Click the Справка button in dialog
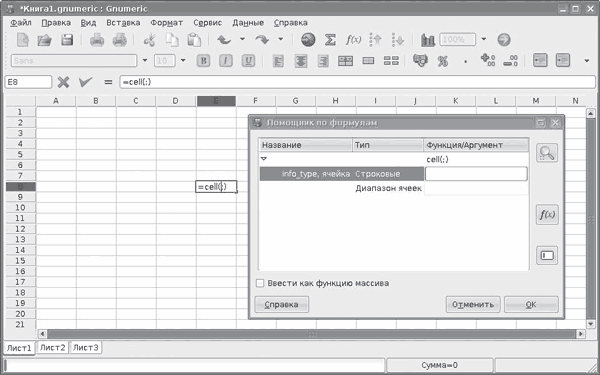The width and height of the screenshot is (600, 375). tap(282, 305)
